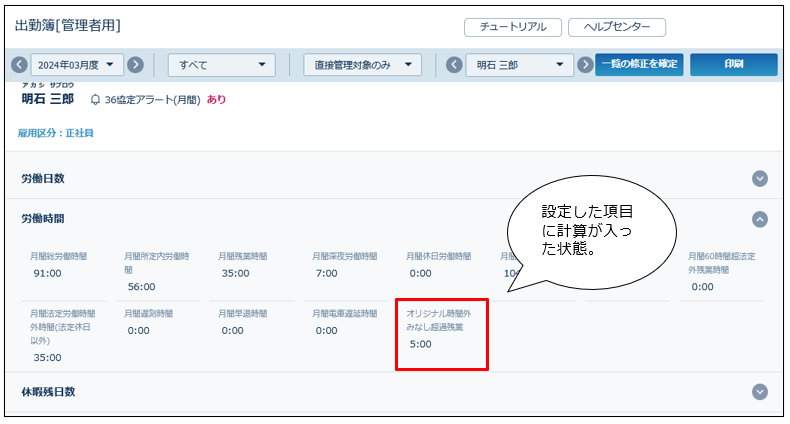Click the 労働日数 section heading

click(43, 179)
